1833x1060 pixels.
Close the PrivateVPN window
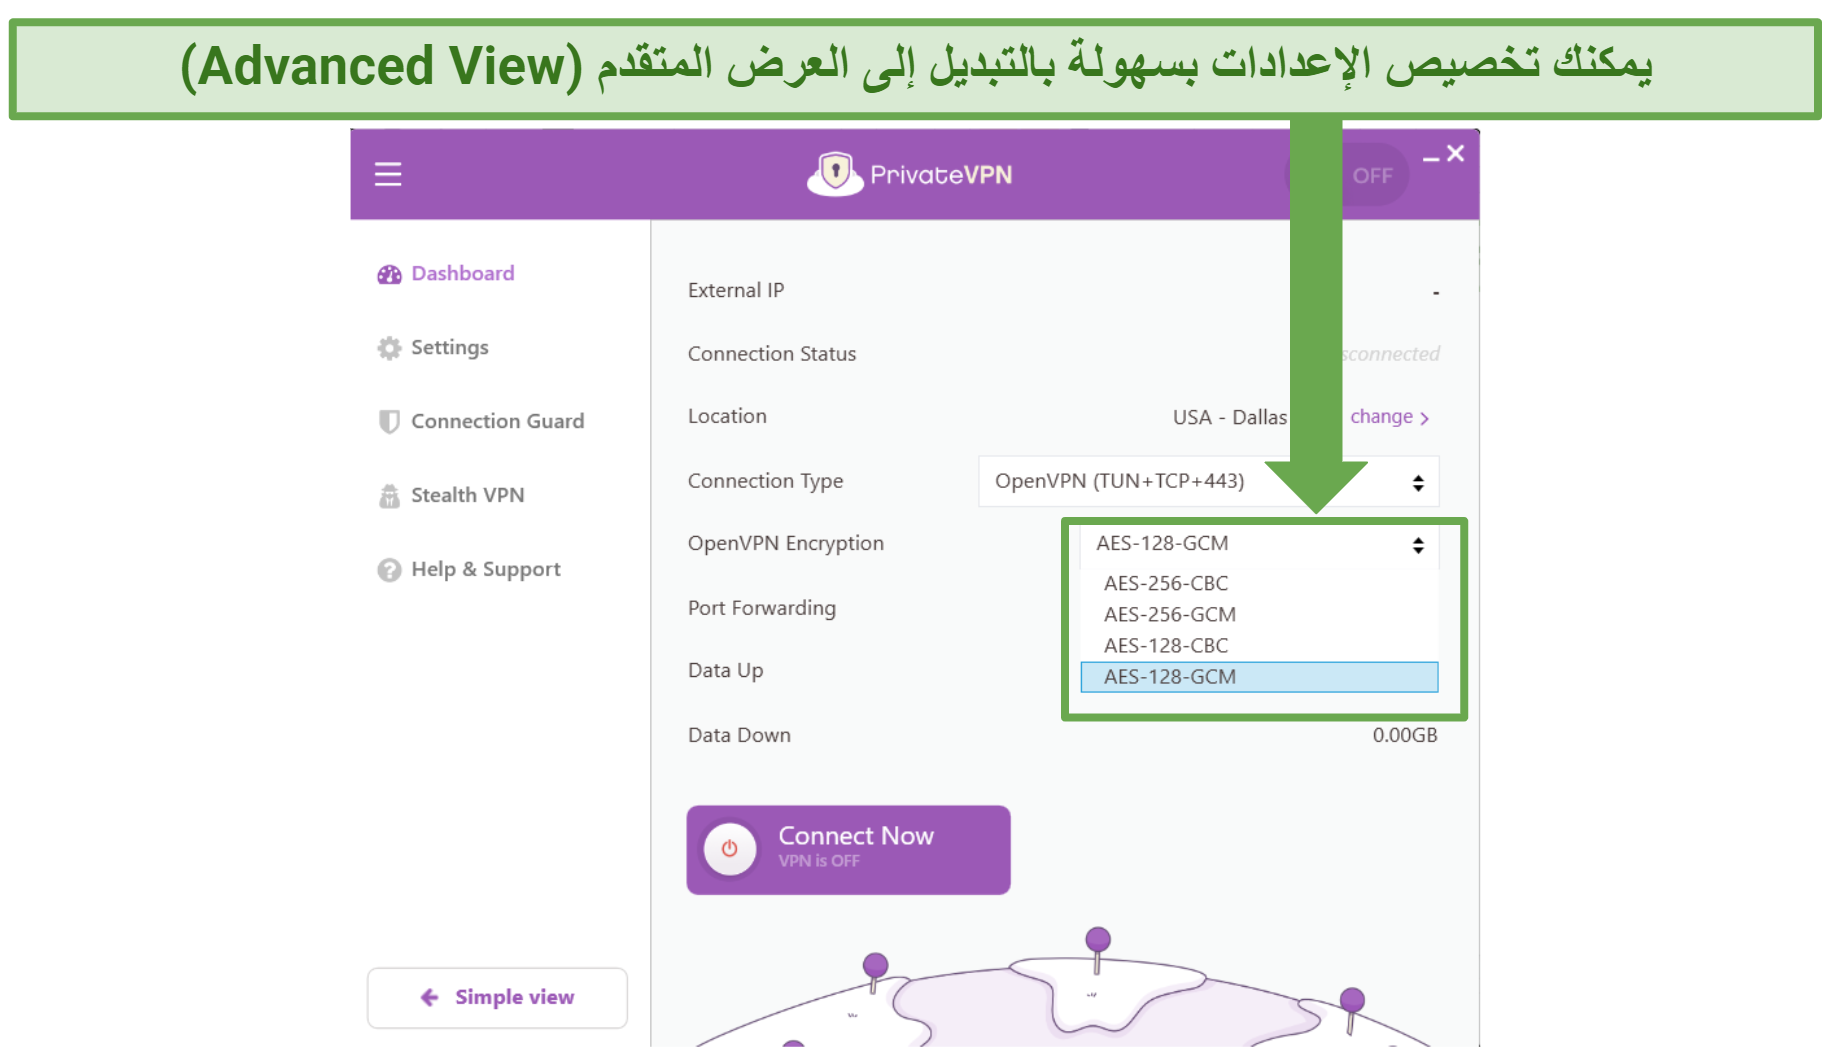(x=1455, y=153)
